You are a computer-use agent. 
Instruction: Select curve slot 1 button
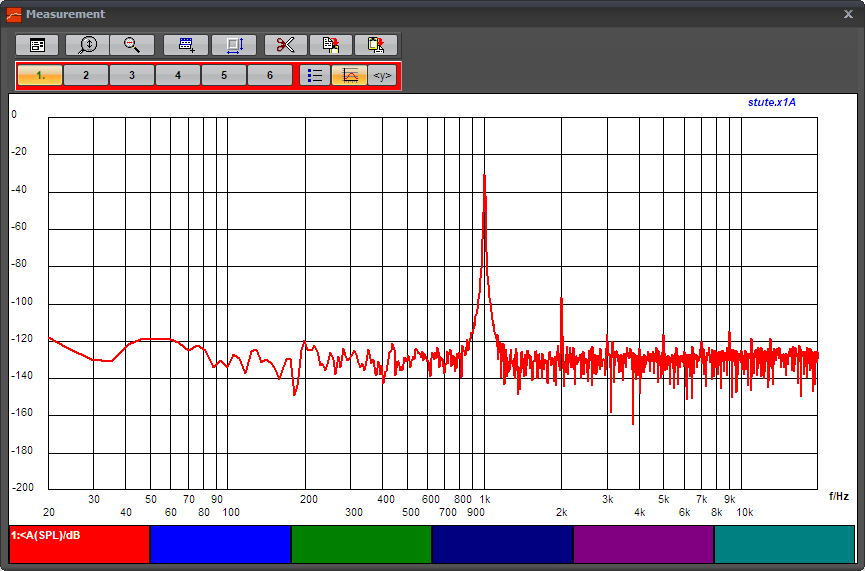pos(40,75)
